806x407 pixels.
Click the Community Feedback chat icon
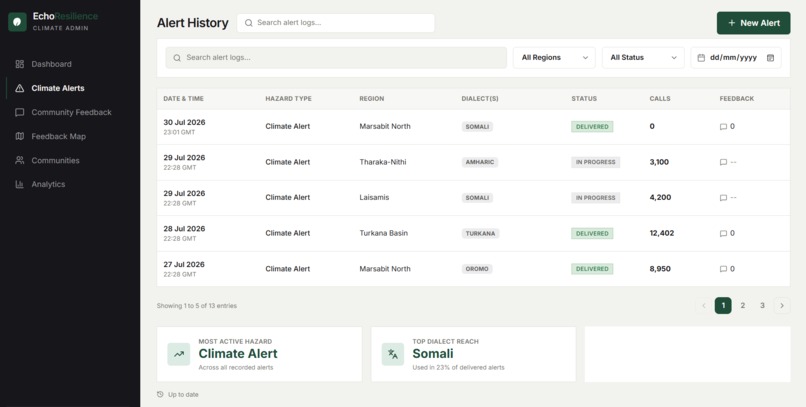point(20,113)
